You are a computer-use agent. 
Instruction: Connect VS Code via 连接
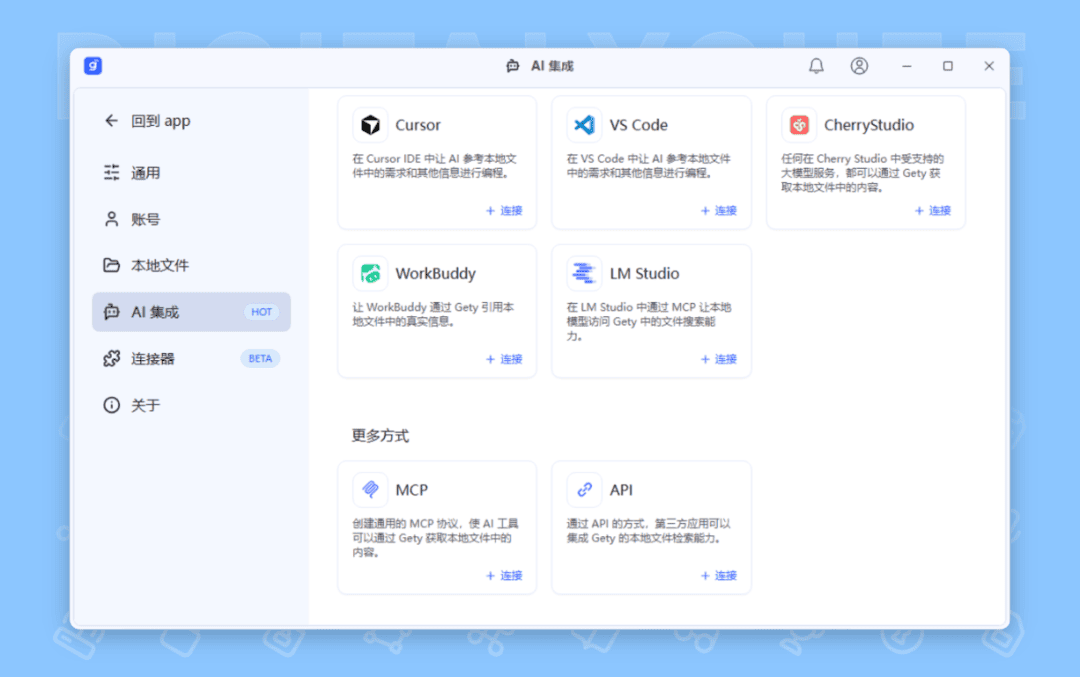tap(718, 211)
